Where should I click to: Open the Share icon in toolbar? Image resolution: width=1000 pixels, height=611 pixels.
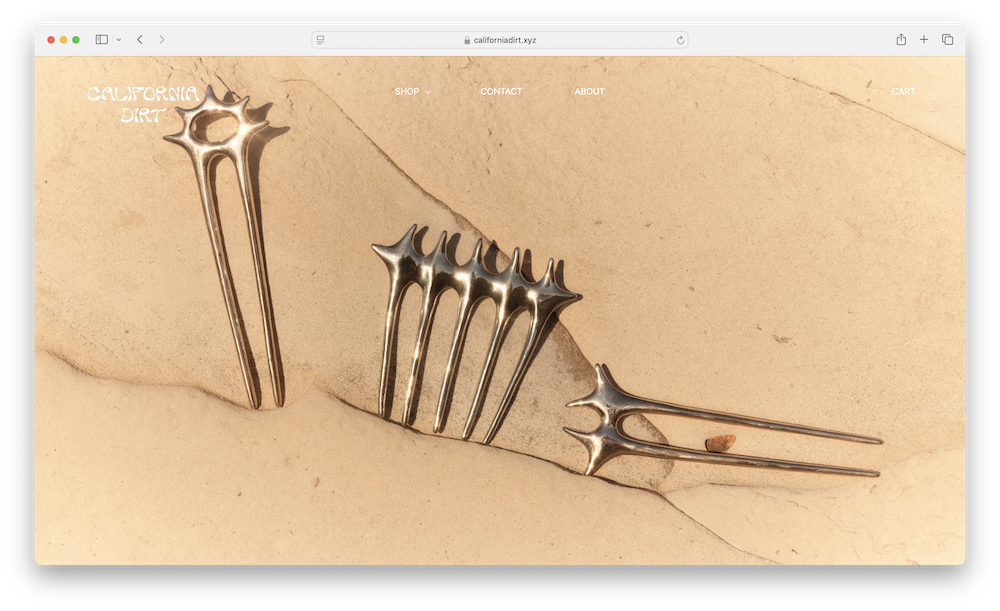pos(901,40)
